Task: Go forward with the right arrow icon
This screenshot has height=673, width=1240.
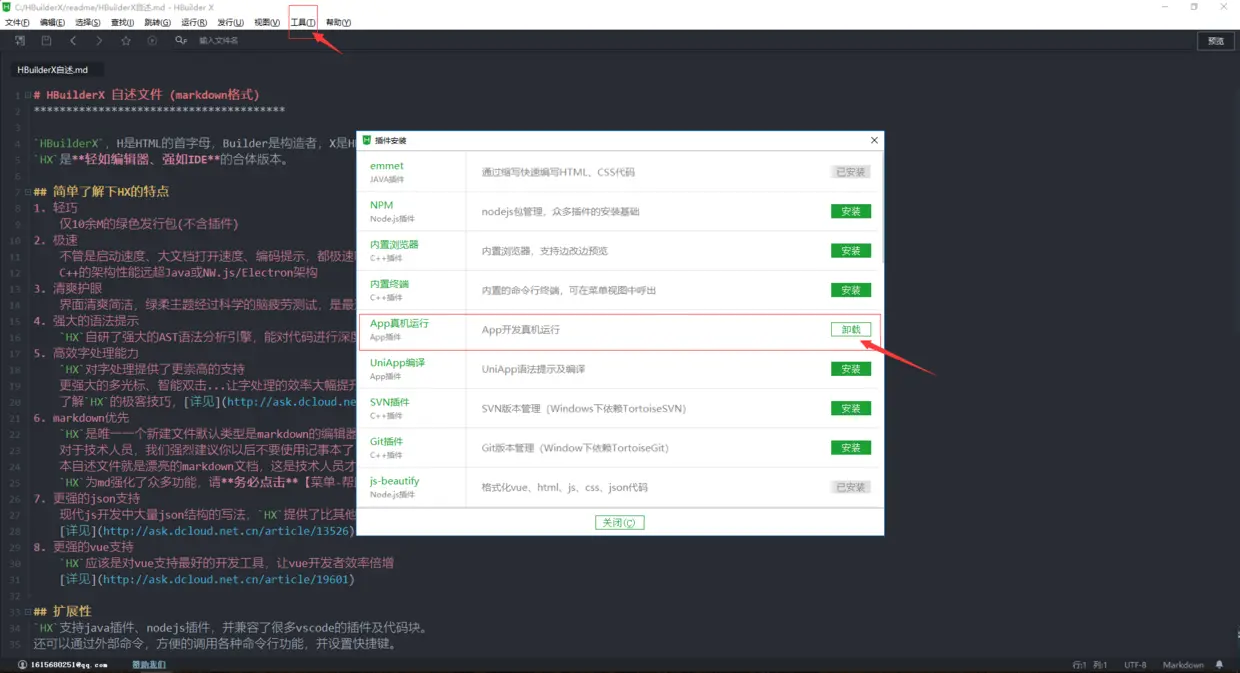Action: pyautogui.click(x=99, y=41)
